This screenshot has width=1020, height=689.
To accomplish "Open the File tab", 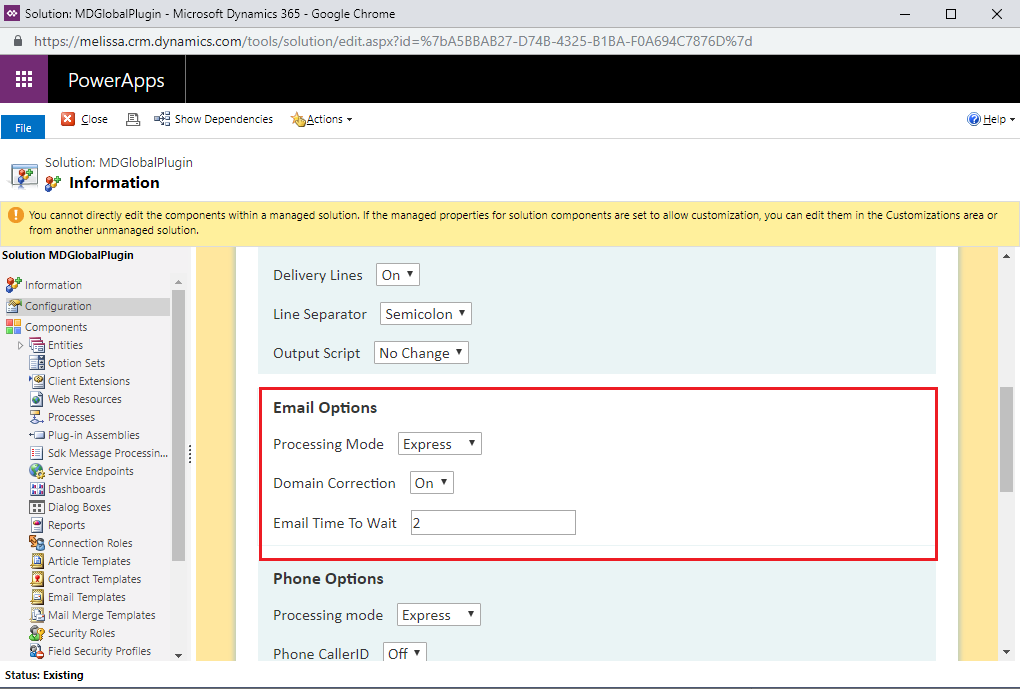I will click(x=23, y=128).
